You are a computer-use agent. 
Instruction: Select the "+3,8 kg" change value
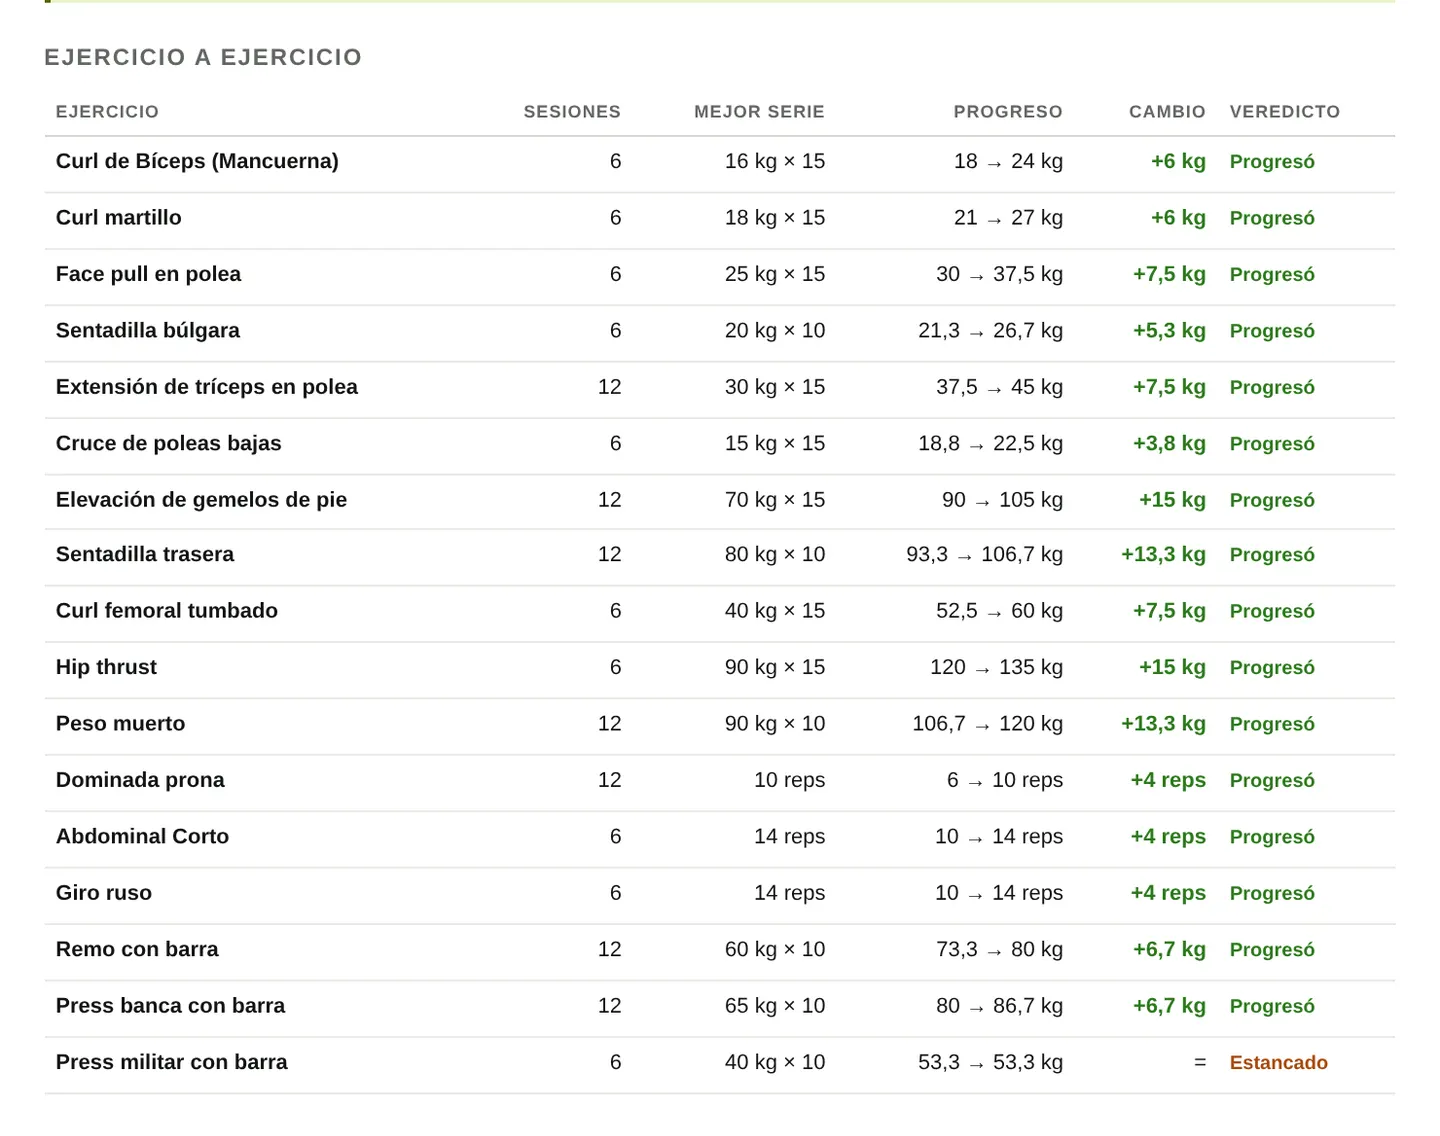coord(1169,444)
